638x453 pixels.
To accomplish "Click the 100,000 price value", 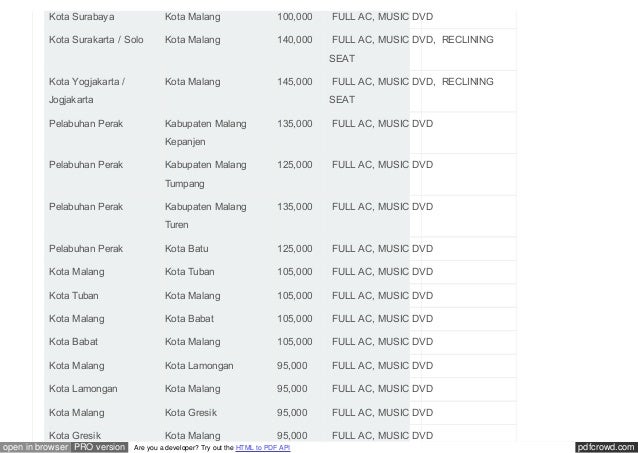I will point(295,17).
